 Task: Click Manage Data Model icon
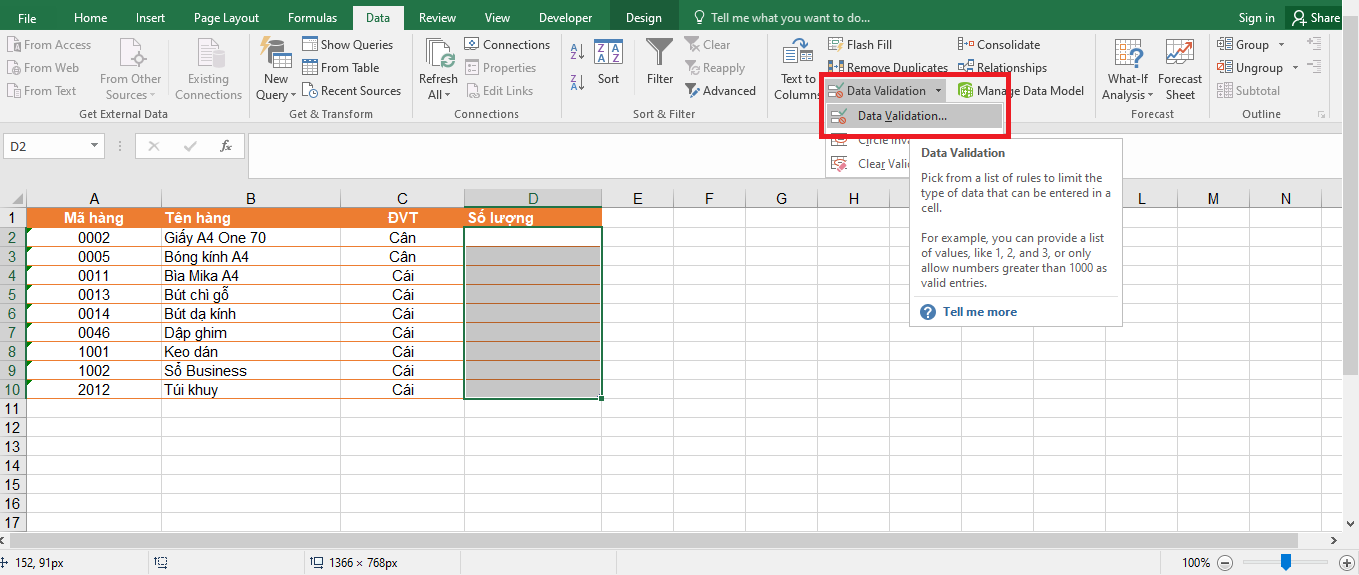pyautogui.click(x=965, y=91)
